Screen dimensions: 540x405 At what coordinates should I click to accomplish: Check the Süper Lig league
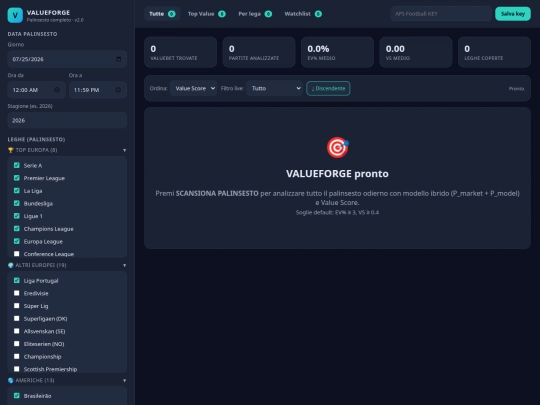(x=17, y=306)
